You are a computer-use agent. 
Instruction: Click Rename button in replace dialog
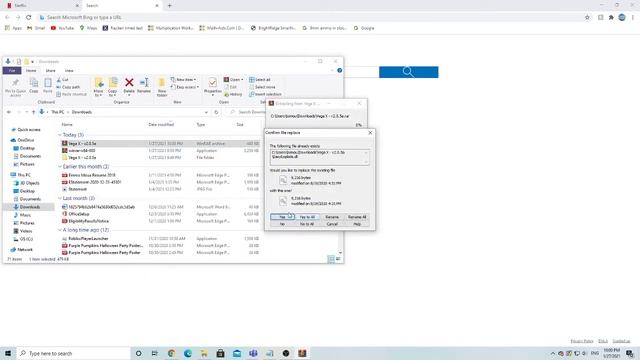coord(332,217)
